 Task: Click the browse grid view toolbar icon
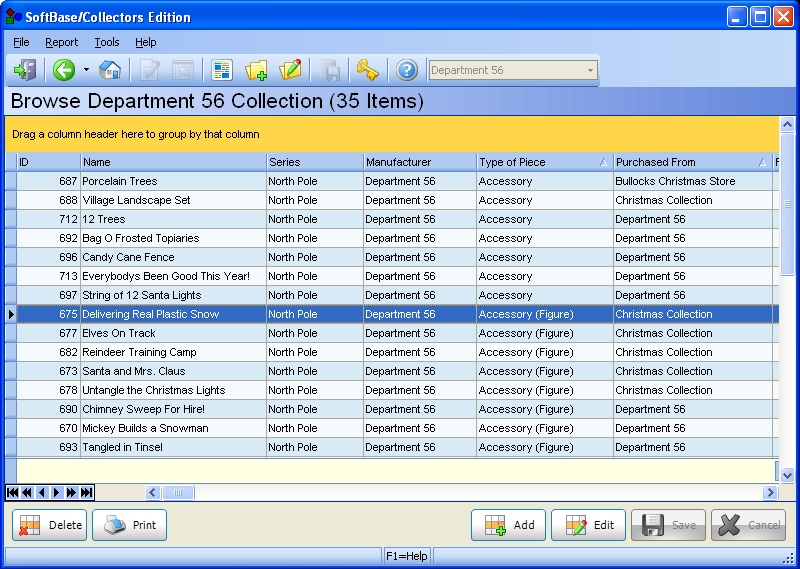(222, 70)
